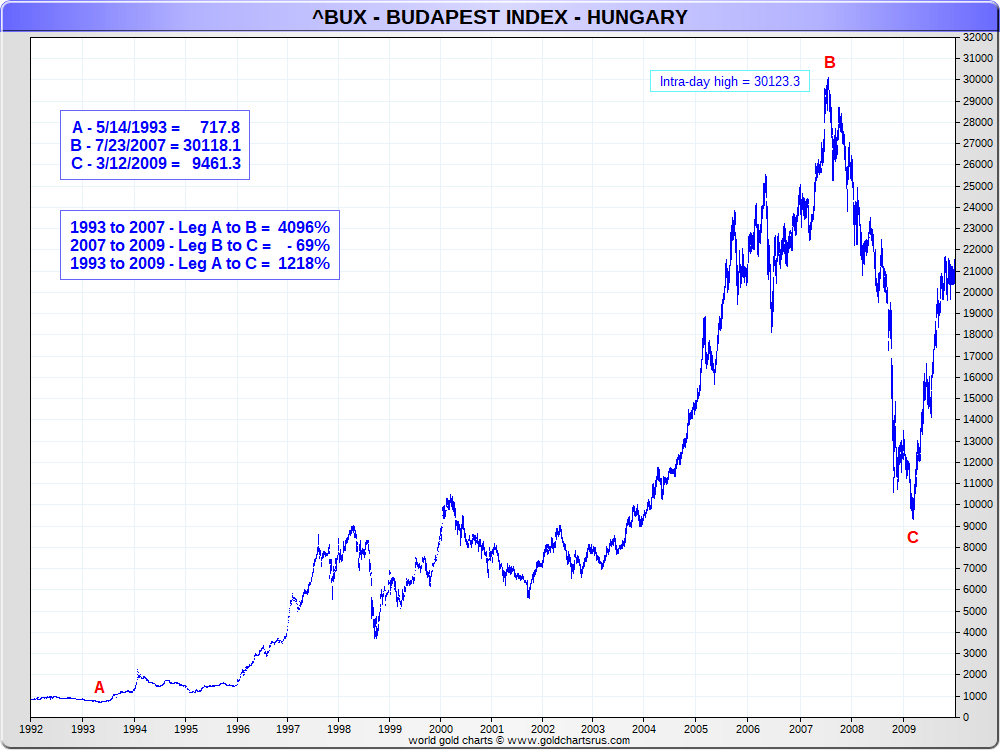
Task: Click the 2004 x-axis label
Action: [x=643, y=728]
